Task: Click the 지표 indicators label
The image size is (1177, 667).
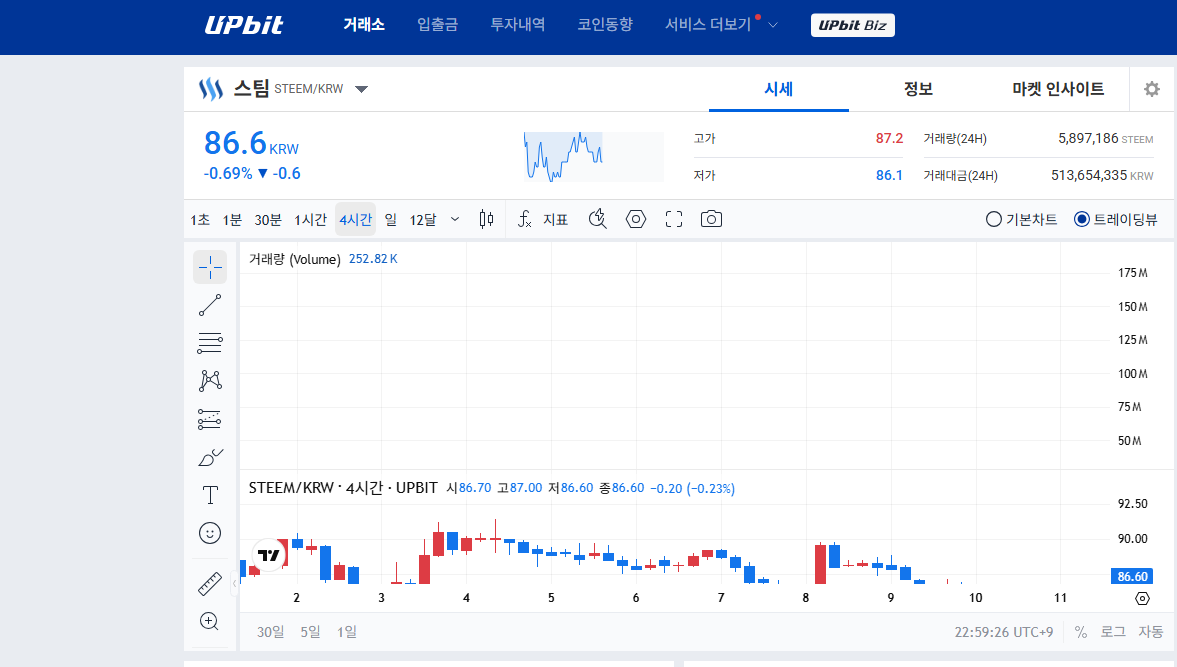Action: [555, 219]
